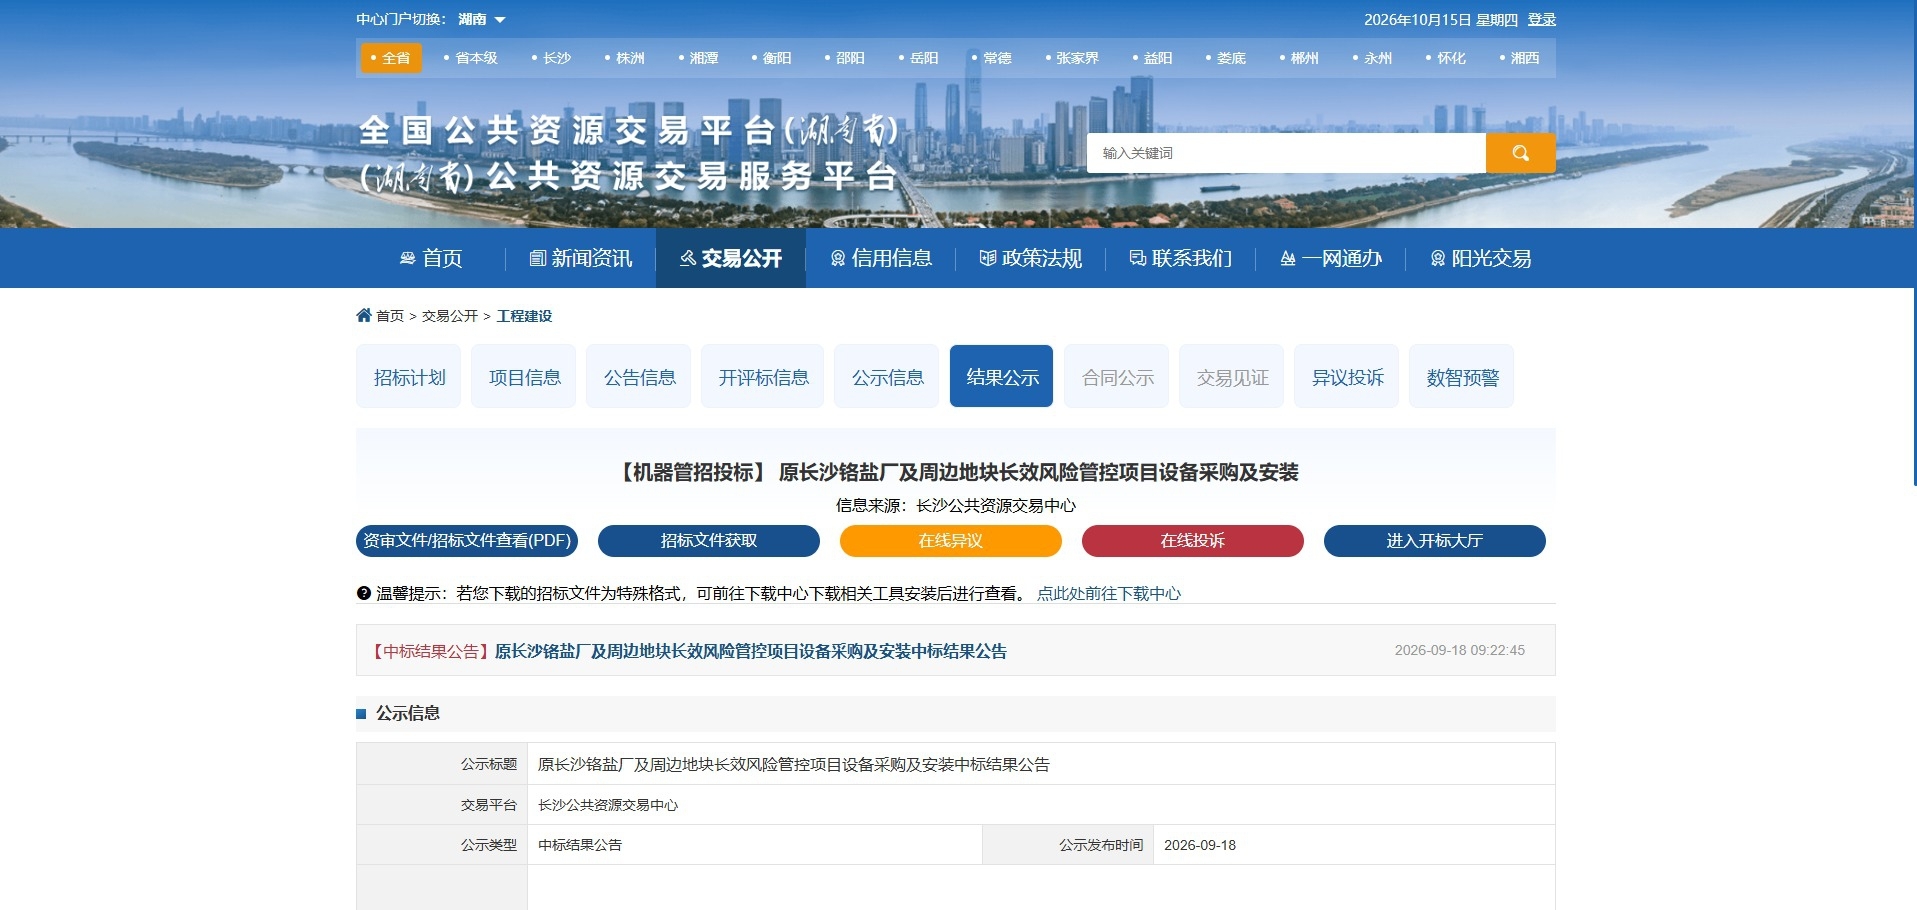Switch to the 公示信息 tab
The height and width of the screenshot is (910, 1917).
click(x=887, y=377)
